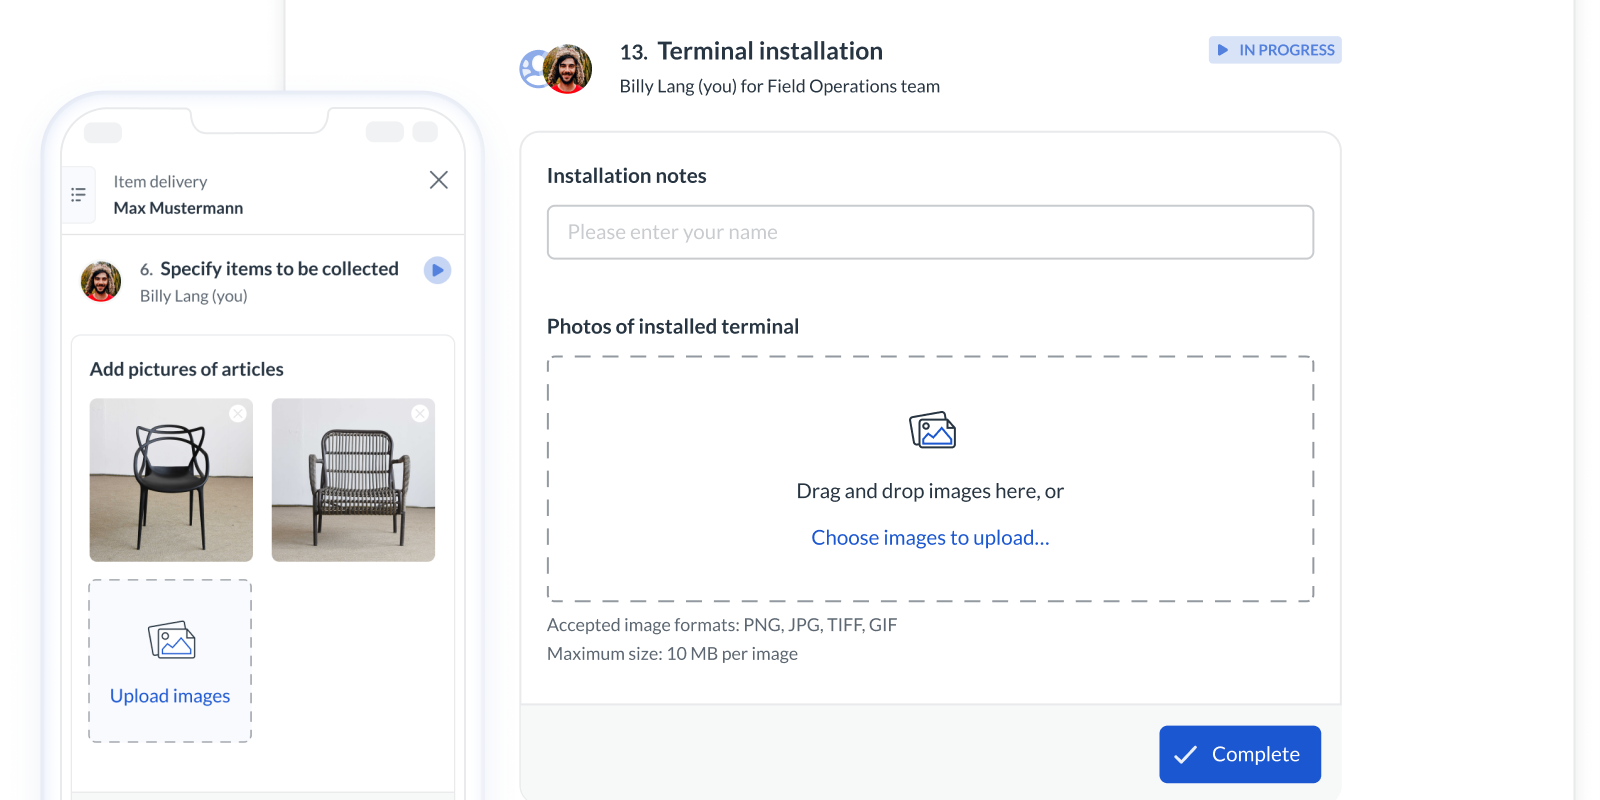The width and height of the screenshot is (1600, 800).
Task: Click the Terminal installation task title
Action: tap(770, 50)
